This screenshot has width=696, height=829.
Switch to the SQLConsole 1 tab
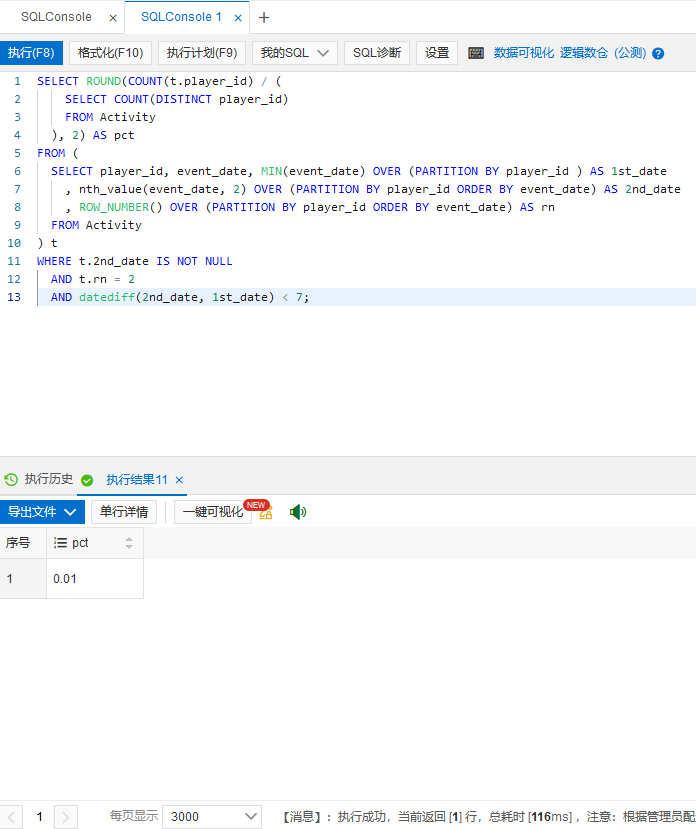(x=181, y=17)
